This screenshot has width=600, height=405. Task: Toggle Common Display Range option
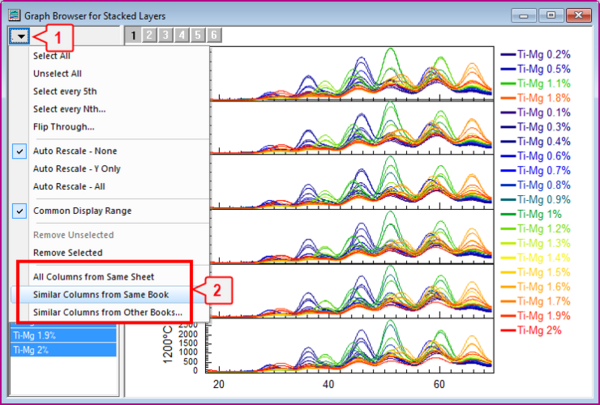pyautogui.click(x=82, y=211)
